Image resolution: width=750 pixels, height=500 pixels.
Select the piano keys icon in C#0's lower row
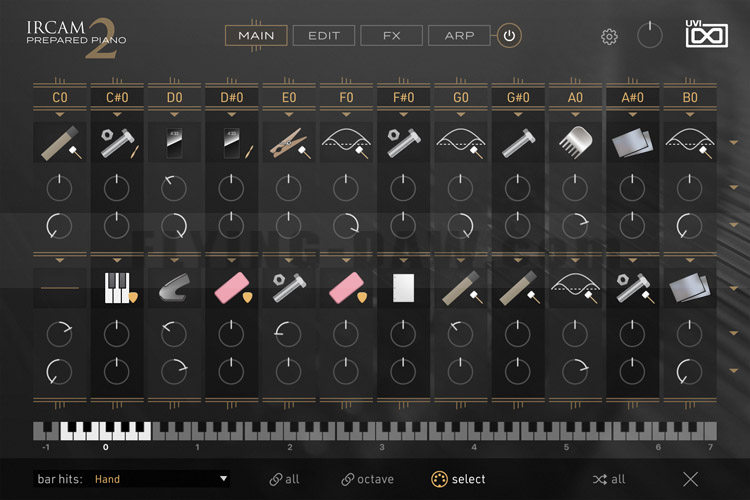[x=117, y=288]
